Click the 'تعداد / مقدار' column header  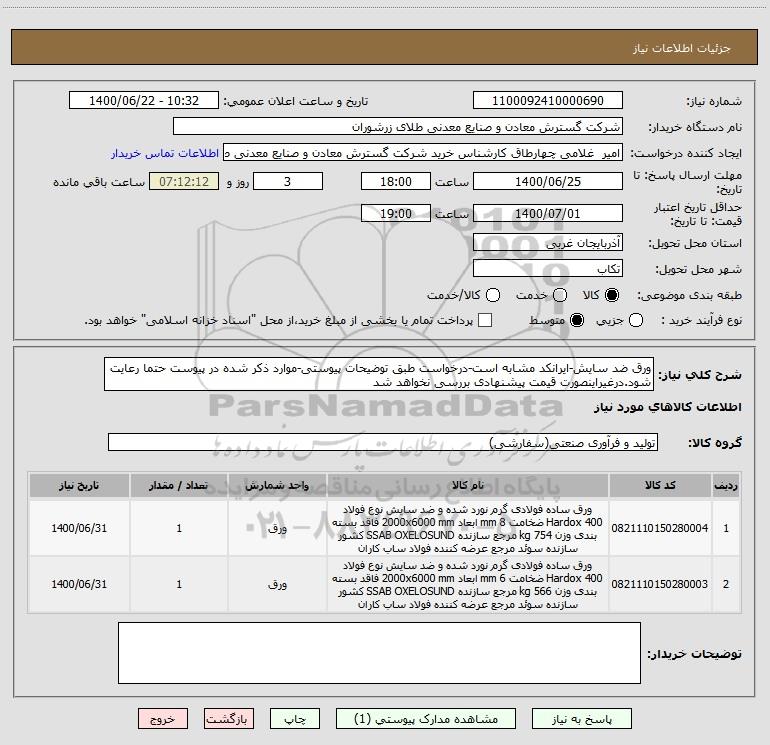pyautogui.click(x=179, y=485)
